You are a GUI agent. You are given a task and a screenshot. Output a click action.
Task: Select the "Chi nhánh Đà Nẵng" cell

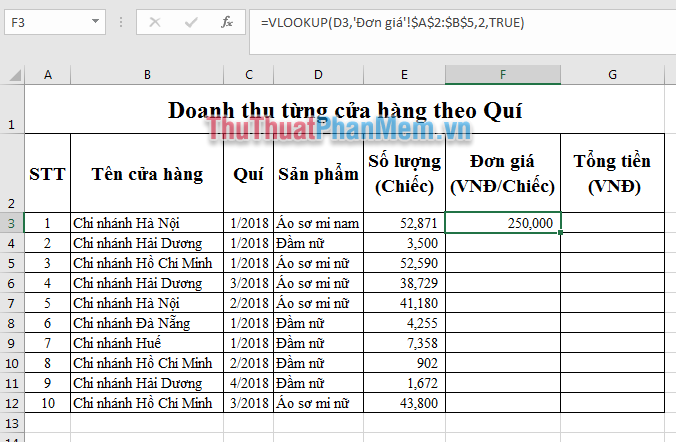(x=147, y=323)
